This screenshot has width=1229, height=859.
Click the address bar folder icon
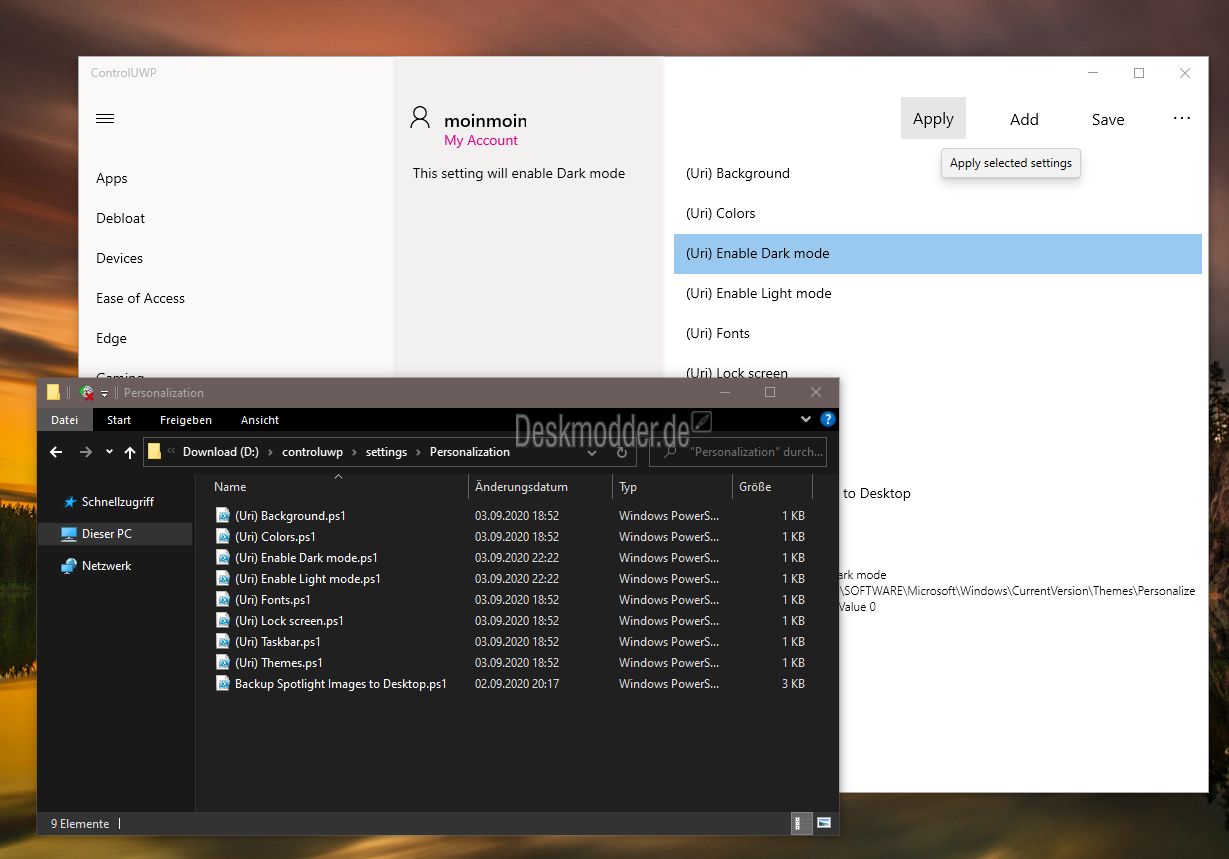point(154,452)
